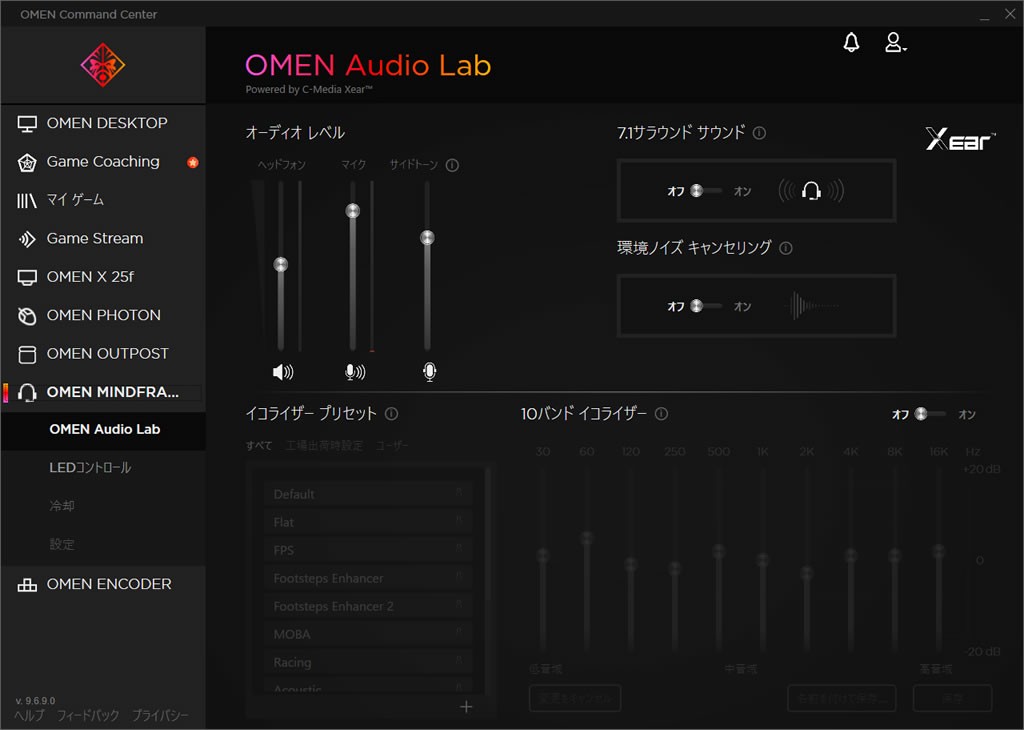
Task: Select OMEN Audio Lab sub-tab
Action: [104, 430]
